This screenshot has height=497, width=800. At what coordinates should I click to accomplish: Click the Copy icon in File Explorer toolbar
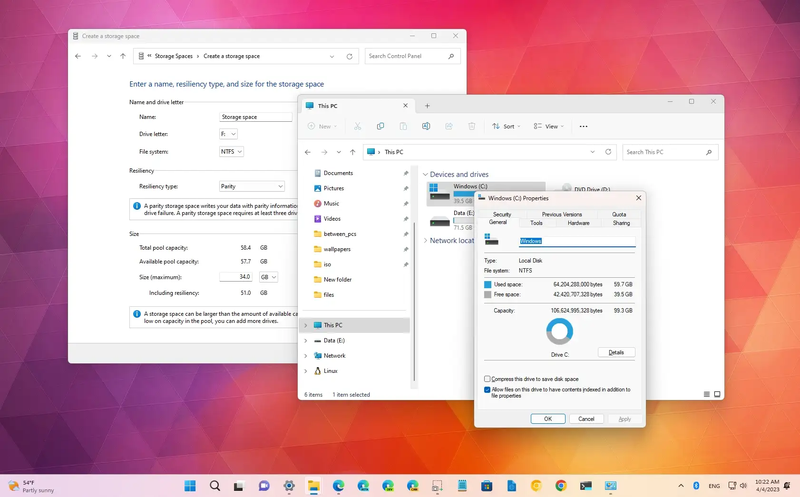381,126
